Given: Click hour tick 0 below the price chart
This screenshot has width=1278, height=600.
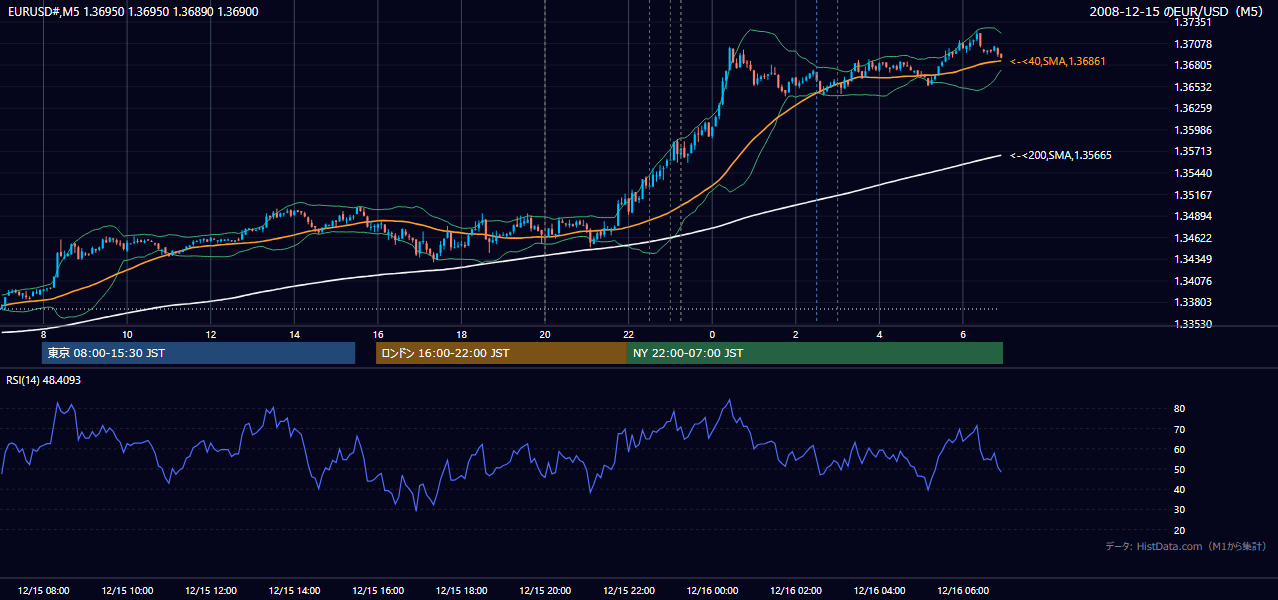Looking at the screenshot, I should 712,334.
